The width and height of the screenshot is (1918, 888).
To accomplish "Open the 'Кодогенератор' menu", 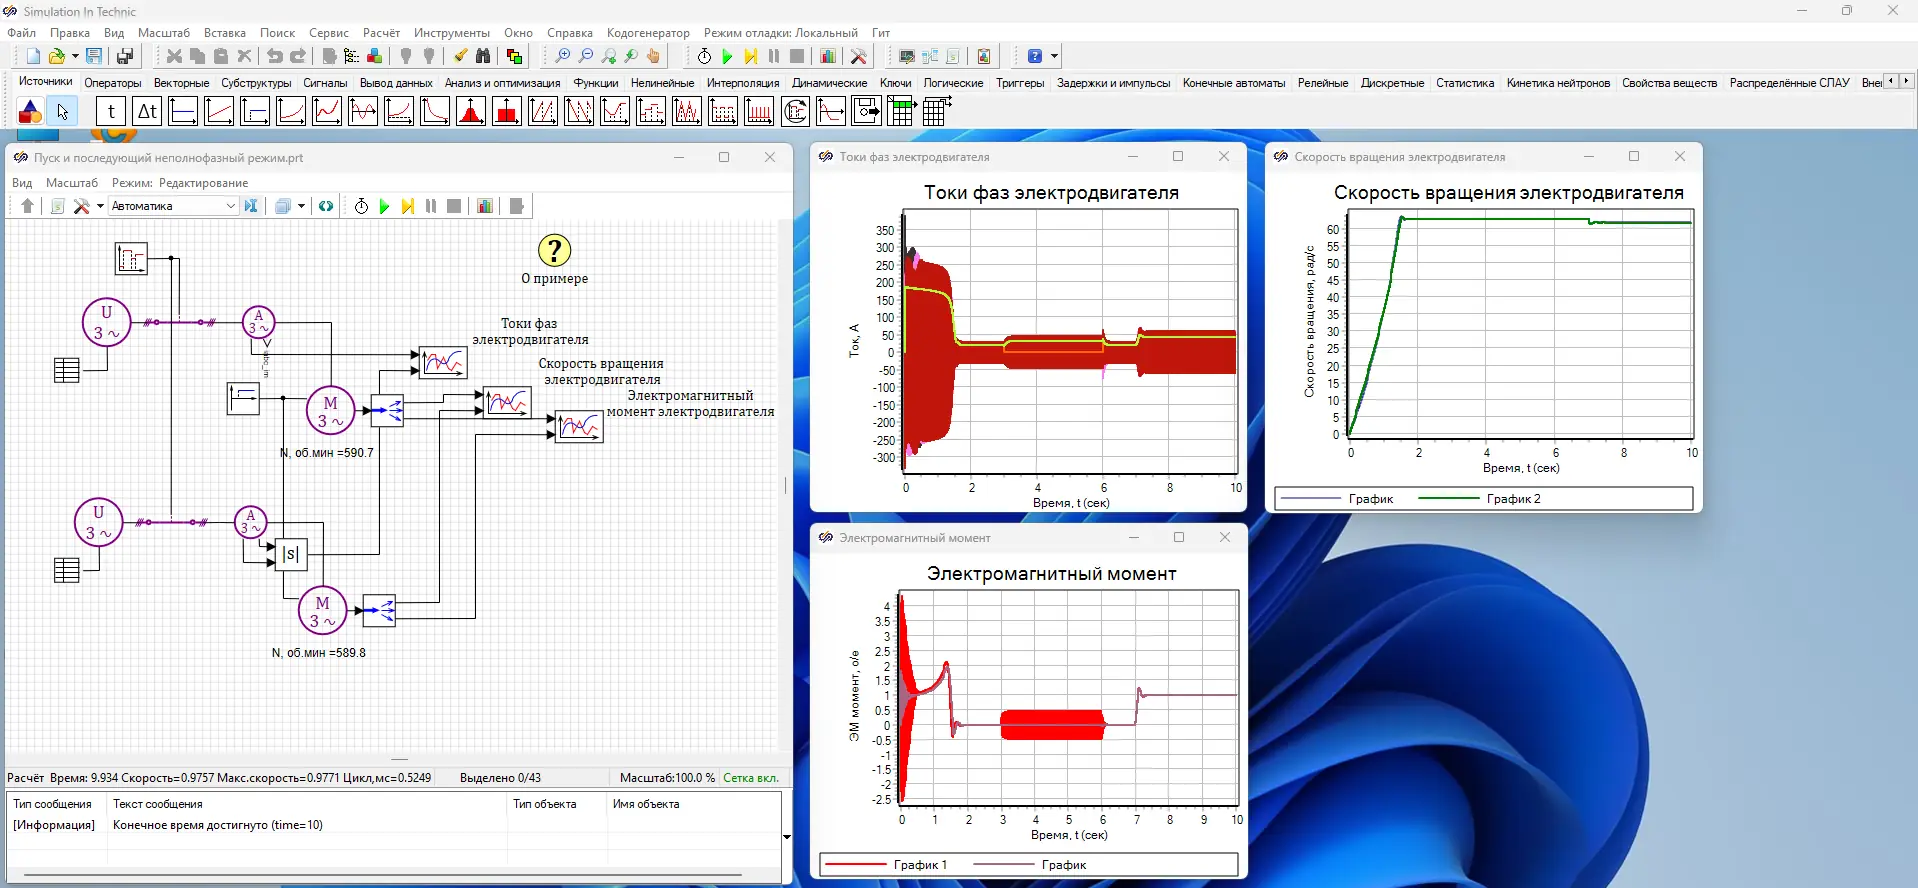I will click(x=648, y=33).
